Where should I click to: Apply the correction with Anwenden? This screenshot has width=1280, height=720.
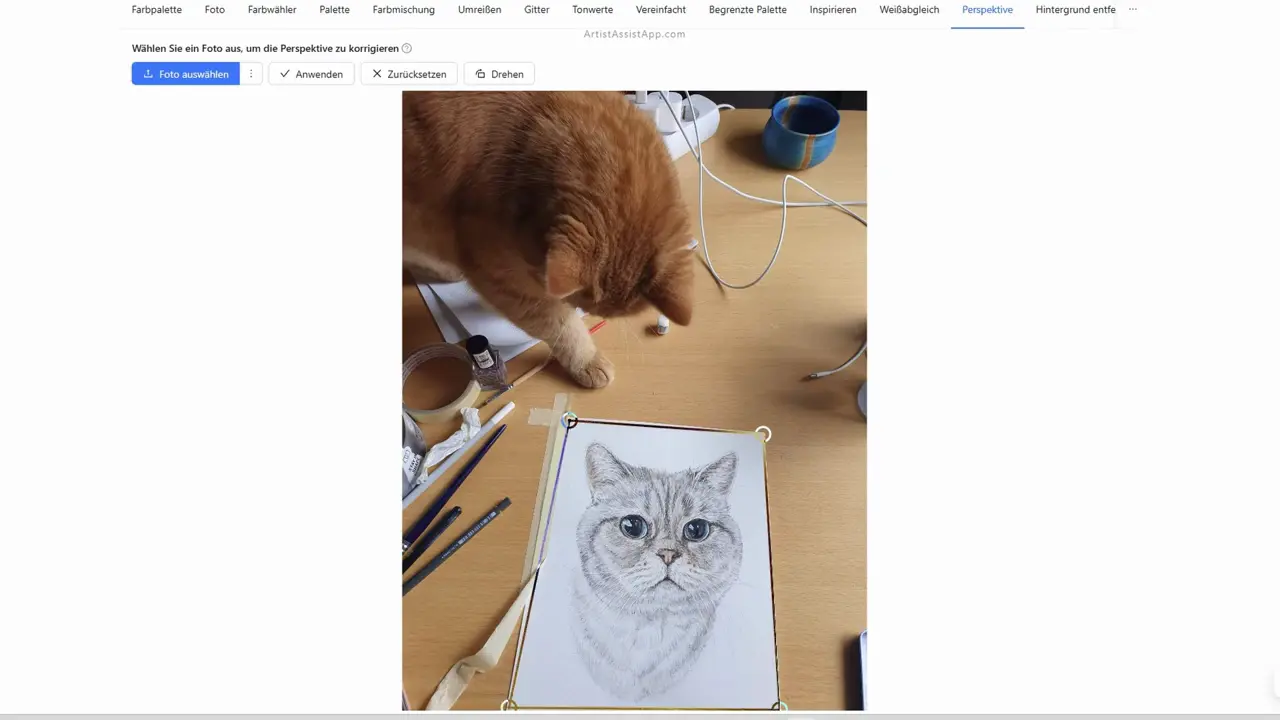311,74
